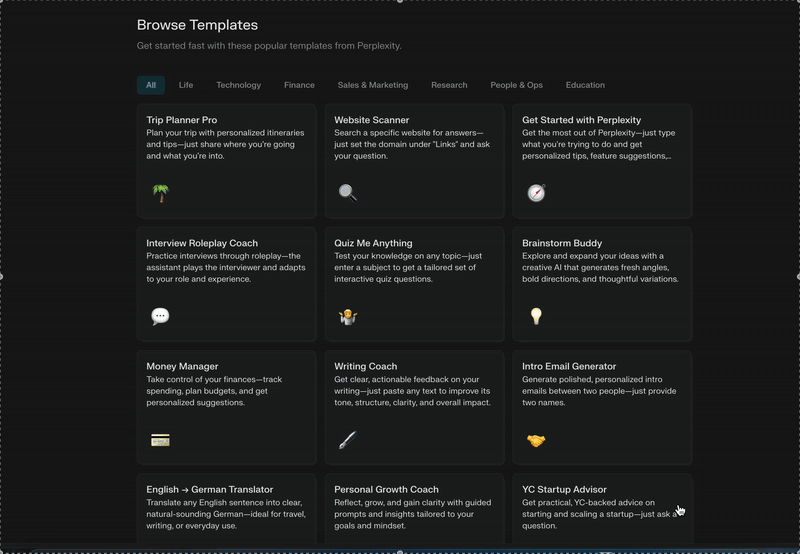Viewport: 800px width, 554px height.
Task: Click the speech bubble icon on Interview Roleplay Coach
Action: [x=160, y=316]
